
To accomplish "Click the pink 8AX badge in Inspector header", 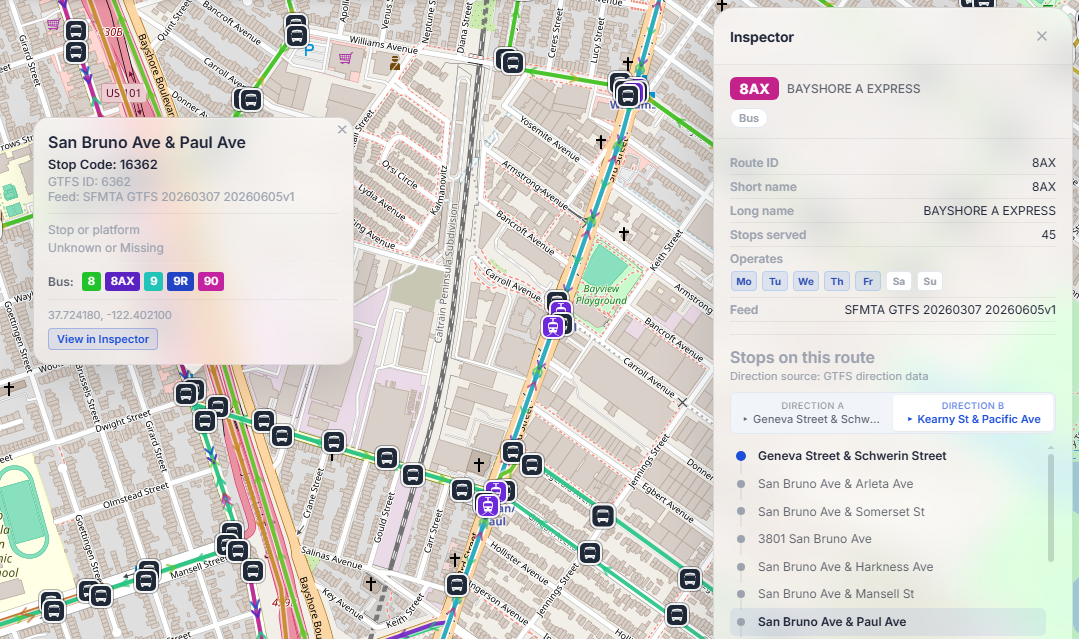I will pyautogui.click(x=754, y=89).
